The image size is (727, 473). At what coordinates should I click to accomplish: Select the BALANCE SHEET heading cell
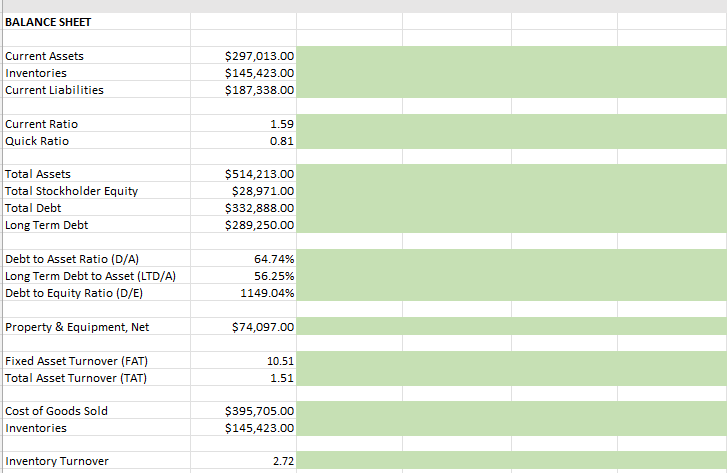(96, 21)
